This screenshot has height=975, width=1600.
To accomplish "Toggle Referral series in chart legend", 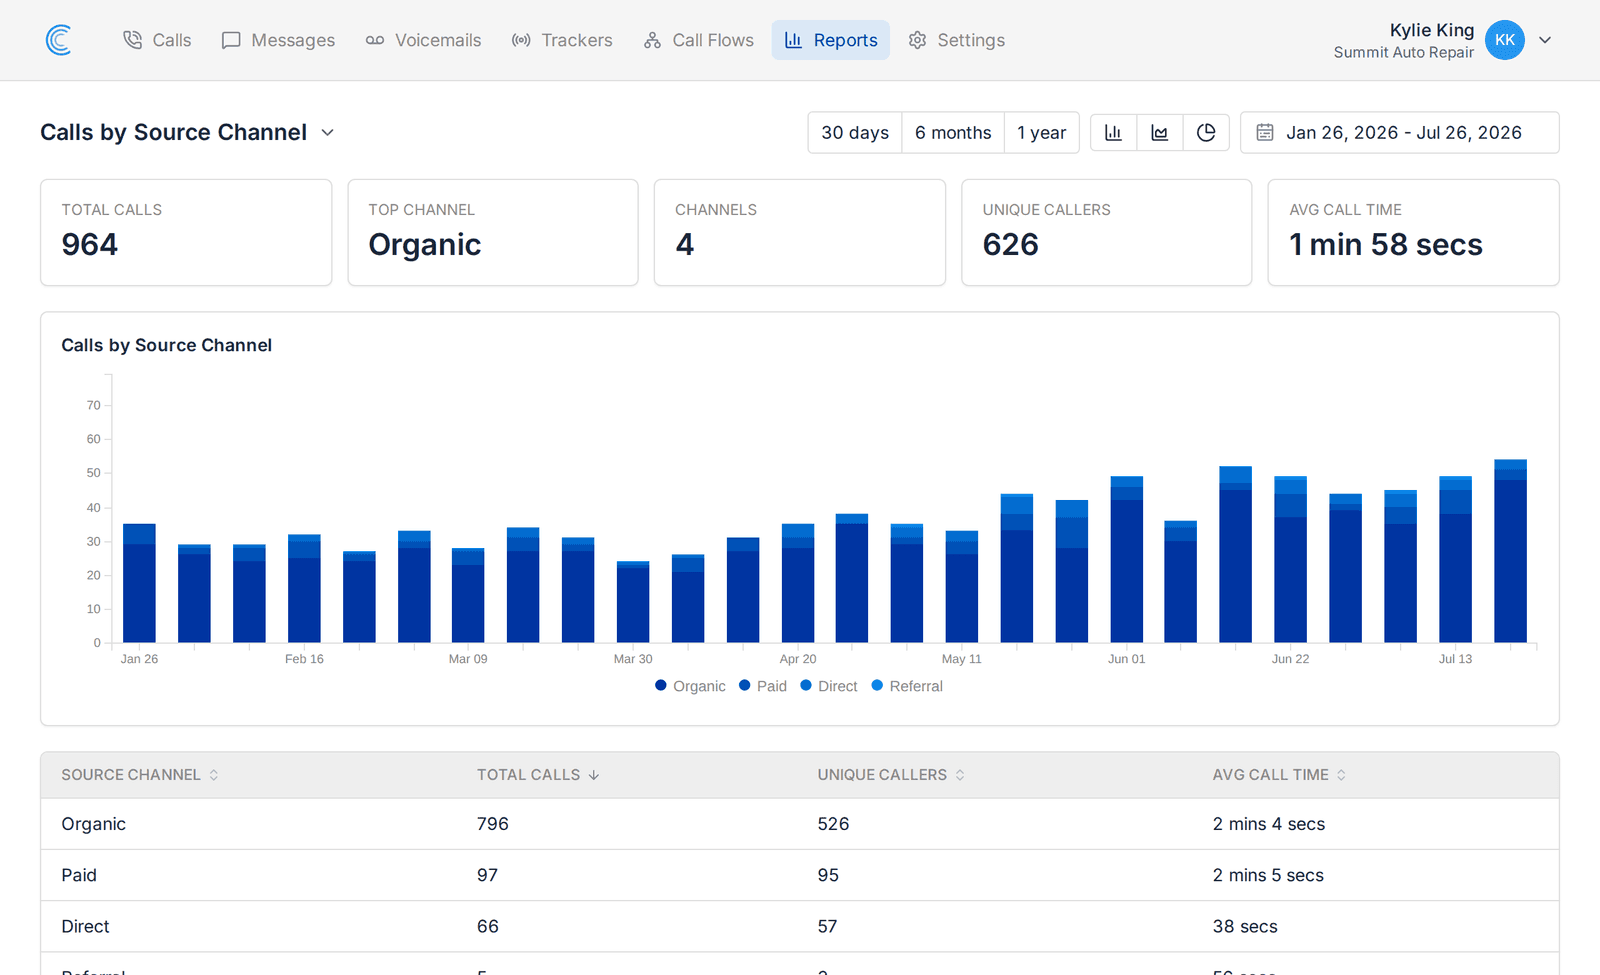I will [x=907, y=686].
